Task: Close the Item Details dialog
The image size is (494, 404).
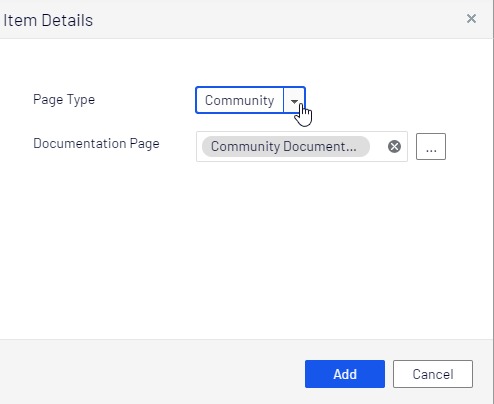Action: pos(471,19)
